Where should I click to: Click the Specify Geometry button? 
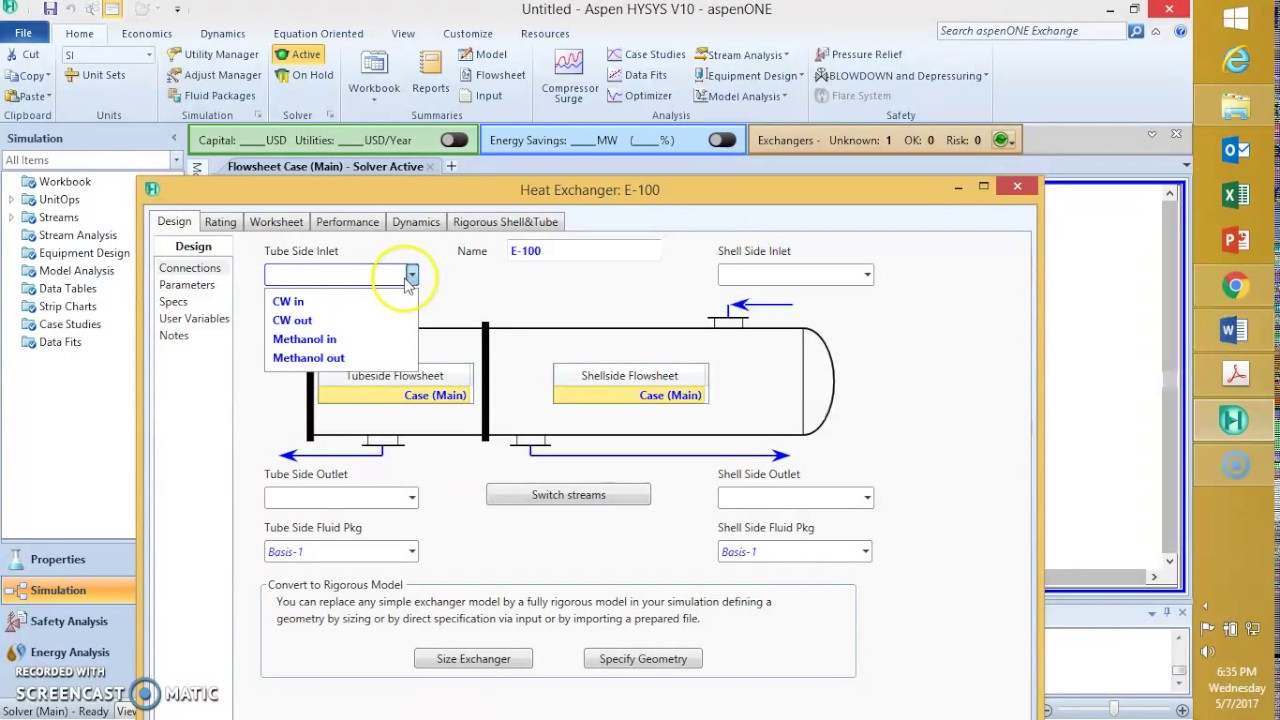[643, 659]
